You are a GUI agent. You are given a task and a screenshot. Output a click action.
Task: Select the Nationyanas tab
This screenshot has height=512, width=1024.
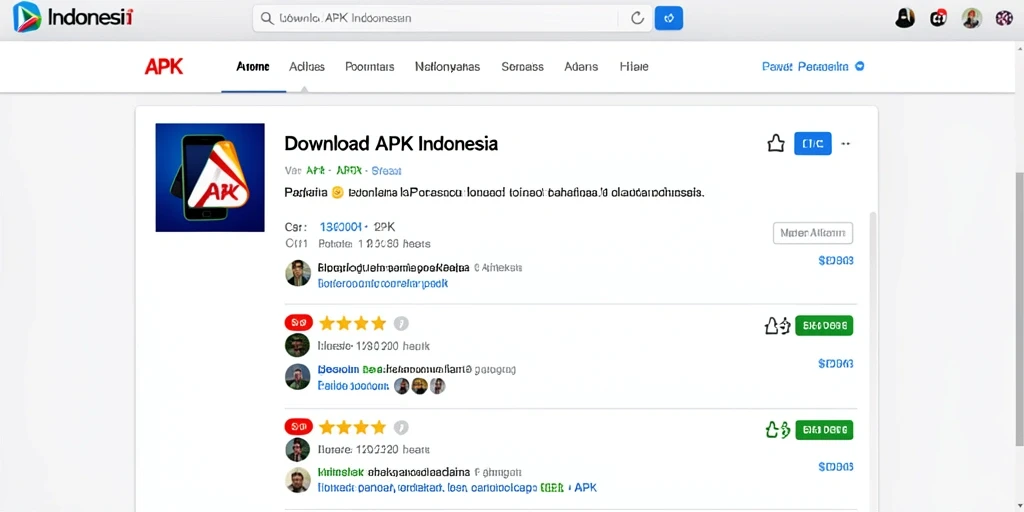pos(447,67)
